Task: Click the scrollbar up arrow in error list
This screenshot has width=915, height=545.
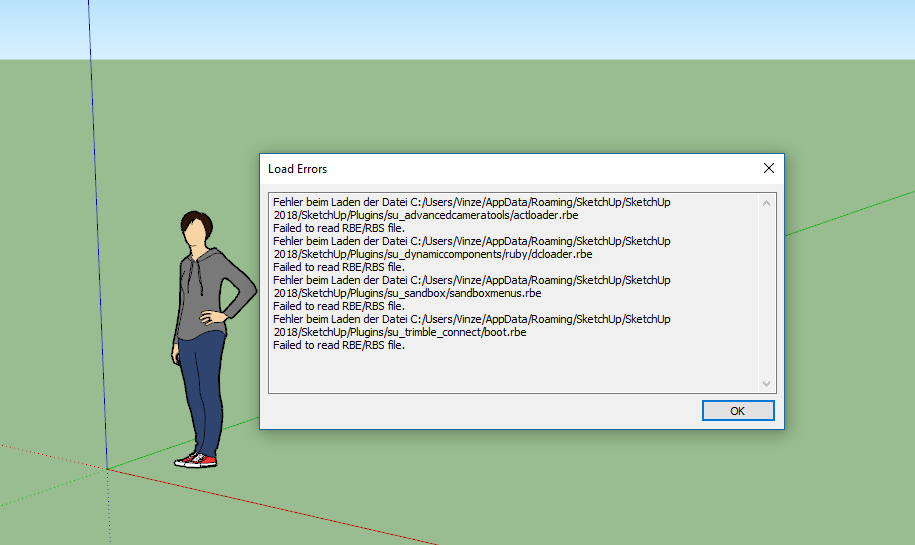Action: point(767,203)
